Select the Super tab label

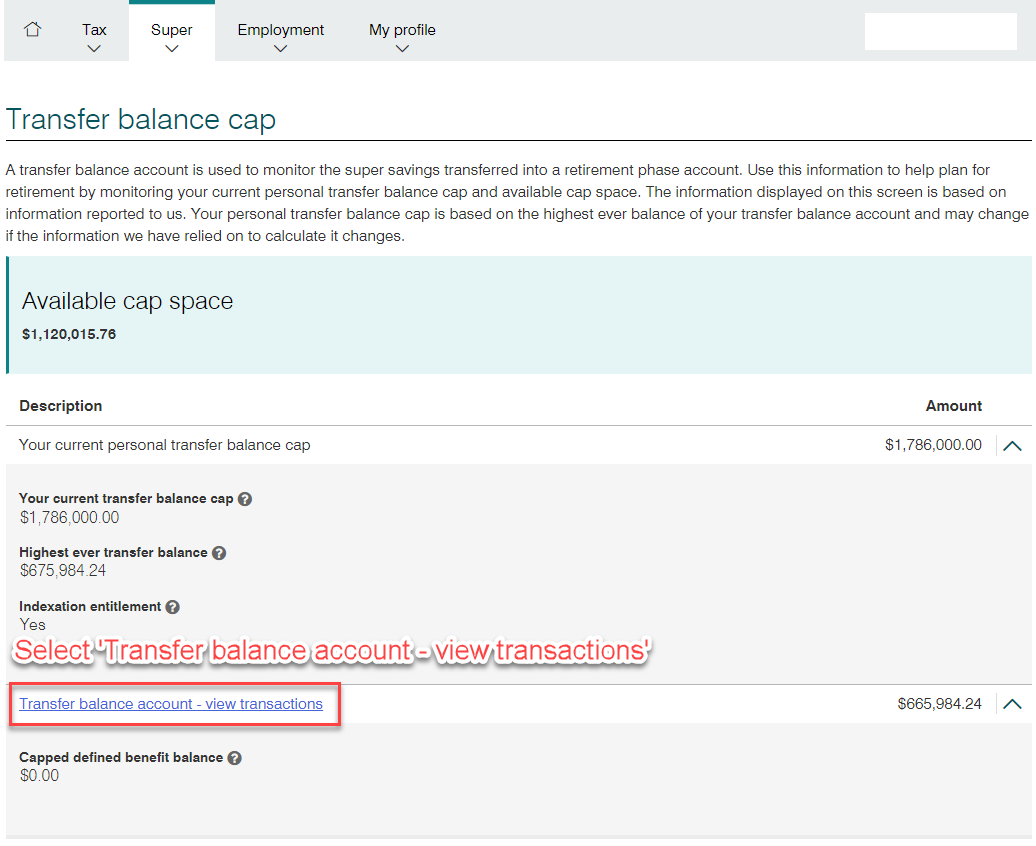click(171, 30)
